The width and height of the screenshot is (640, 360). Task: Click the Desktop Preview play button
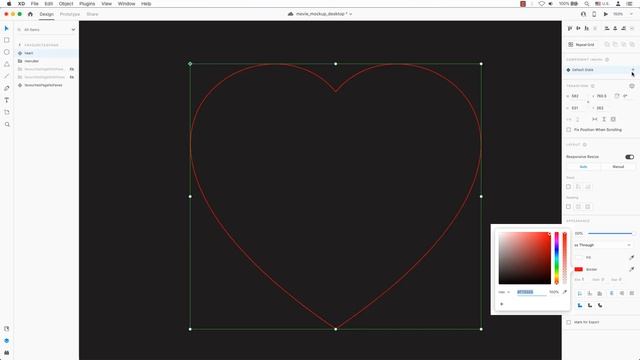606,14
